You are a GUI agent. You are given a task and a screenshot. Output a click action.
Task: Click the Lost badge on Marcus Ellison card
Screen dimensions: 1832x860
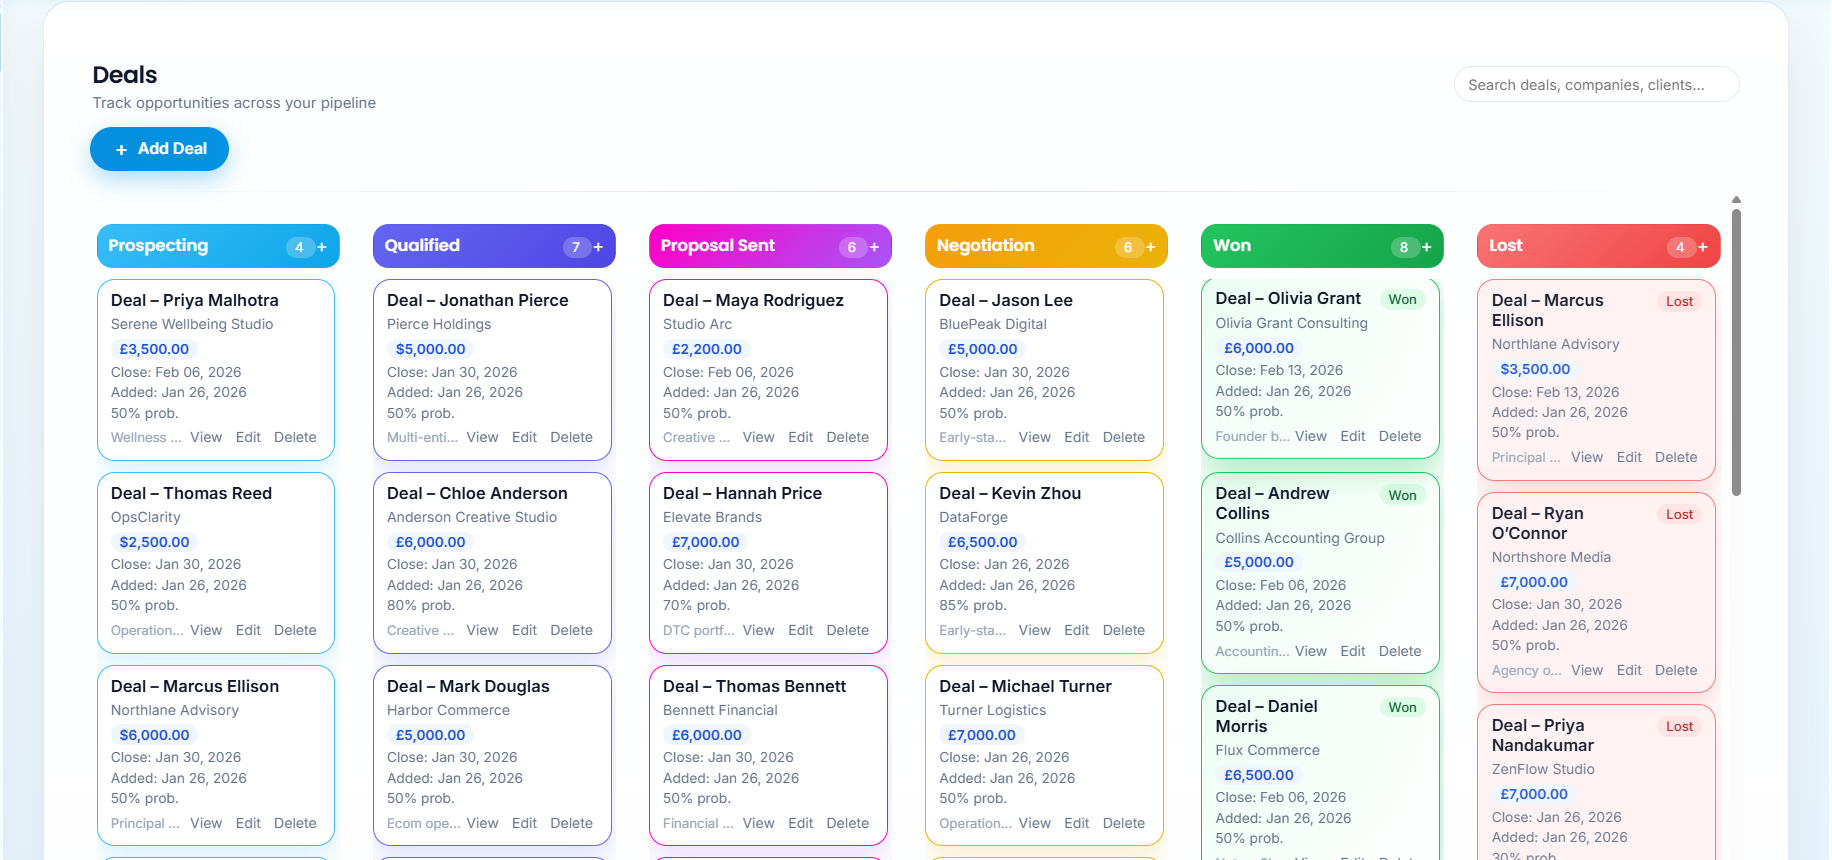(1679, 301)
